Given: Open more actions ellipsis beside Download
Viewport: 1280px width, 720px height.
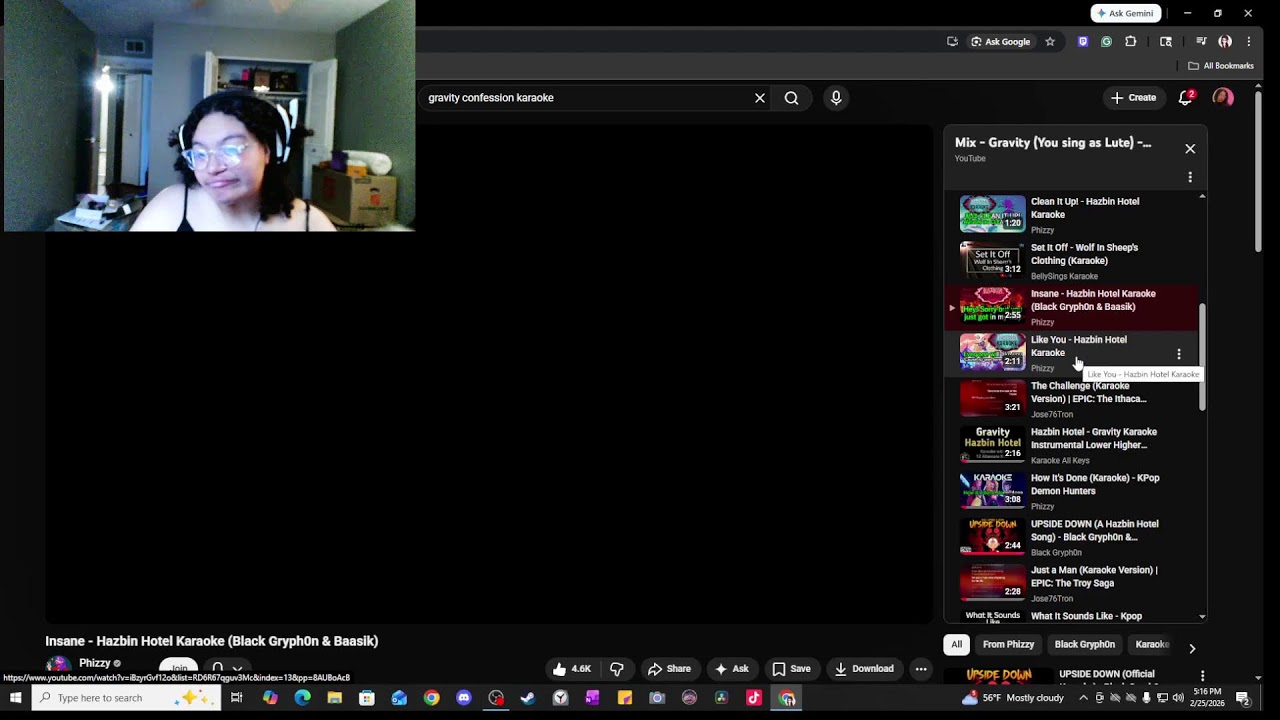Looking at the screenshot, I should tap(921, 669).
